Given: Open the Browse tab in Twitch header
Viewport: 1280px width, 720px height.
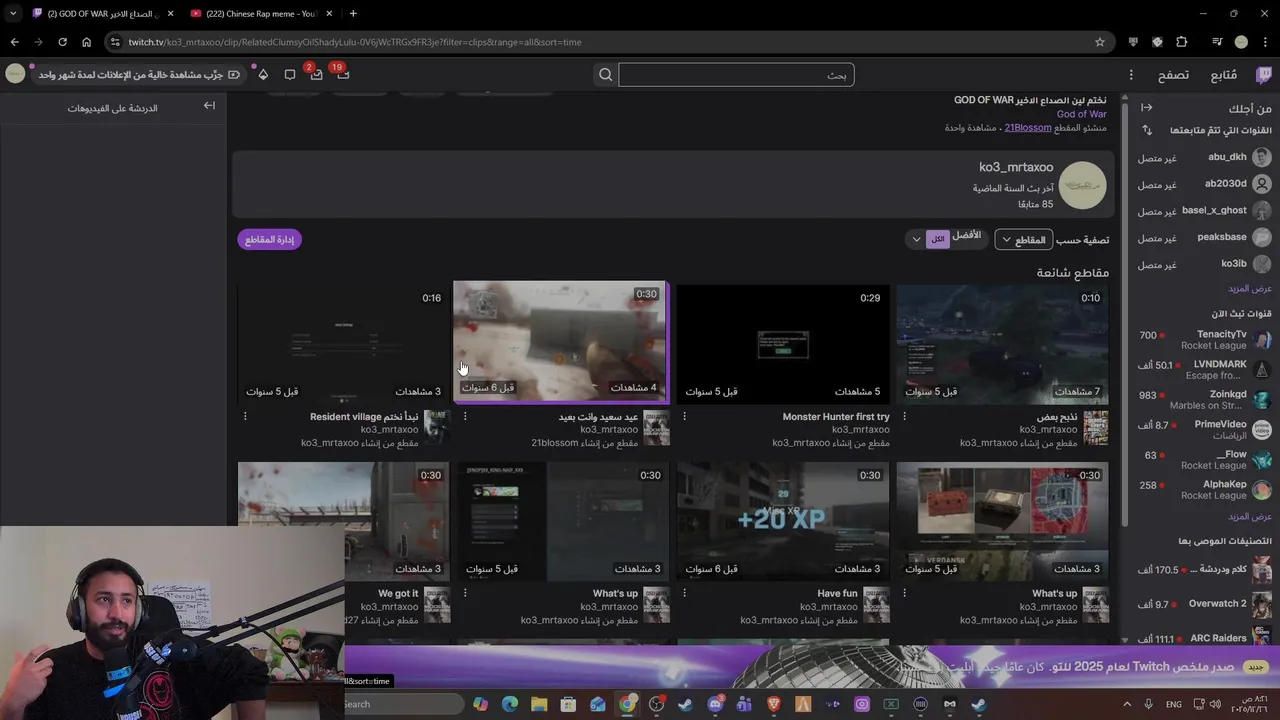Looking at the screenshot, I should coord(1173,75).
